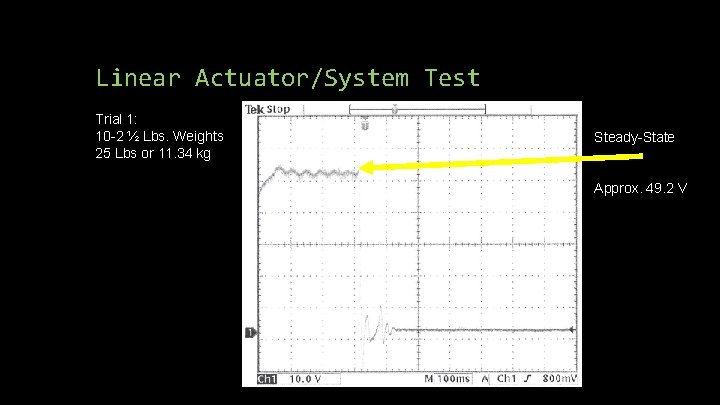720x405 pixels.
Task: Click the Ch1 channel label on scope readout
Action: click(267, 379)
